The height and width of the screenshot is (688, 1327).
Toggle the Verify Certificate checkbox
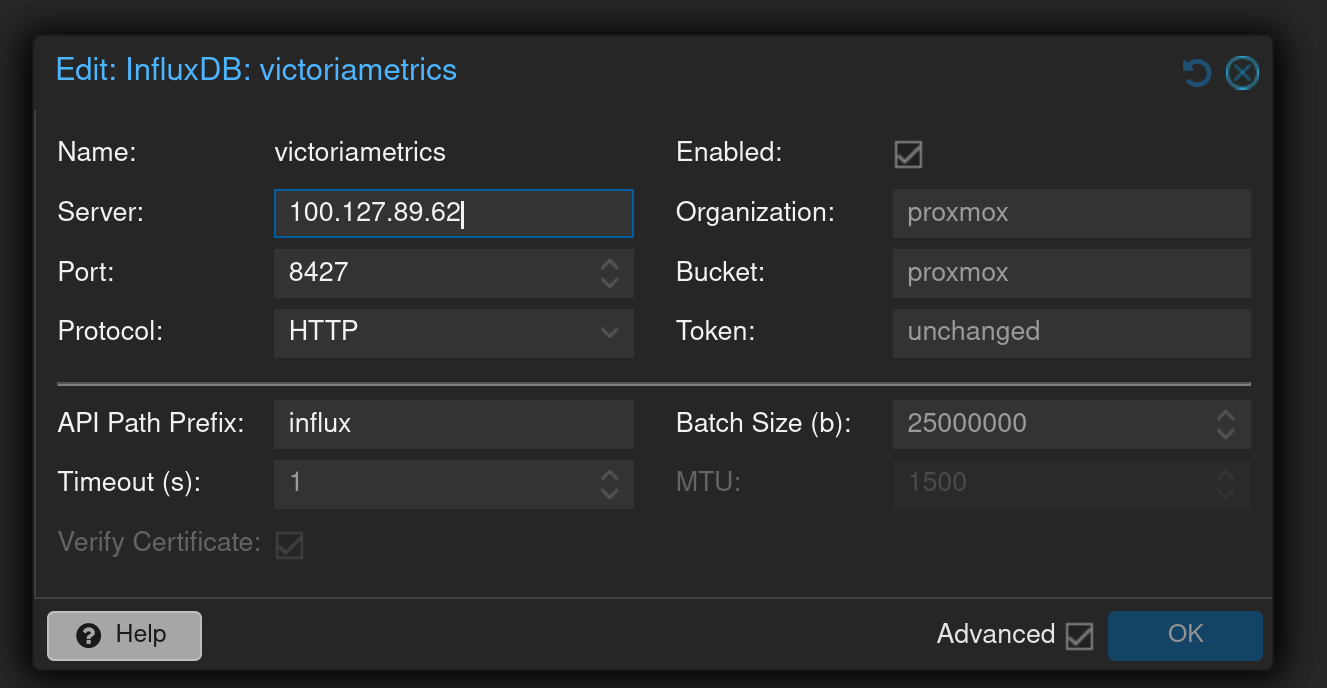(290, 545)
